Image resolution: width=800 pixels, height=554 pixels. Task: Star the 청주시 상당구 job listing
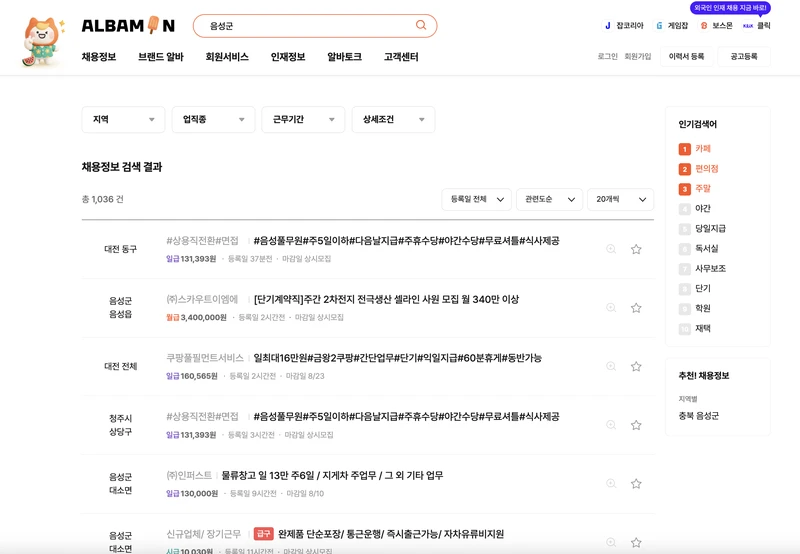pyautogui.click(x=636, y=425)
